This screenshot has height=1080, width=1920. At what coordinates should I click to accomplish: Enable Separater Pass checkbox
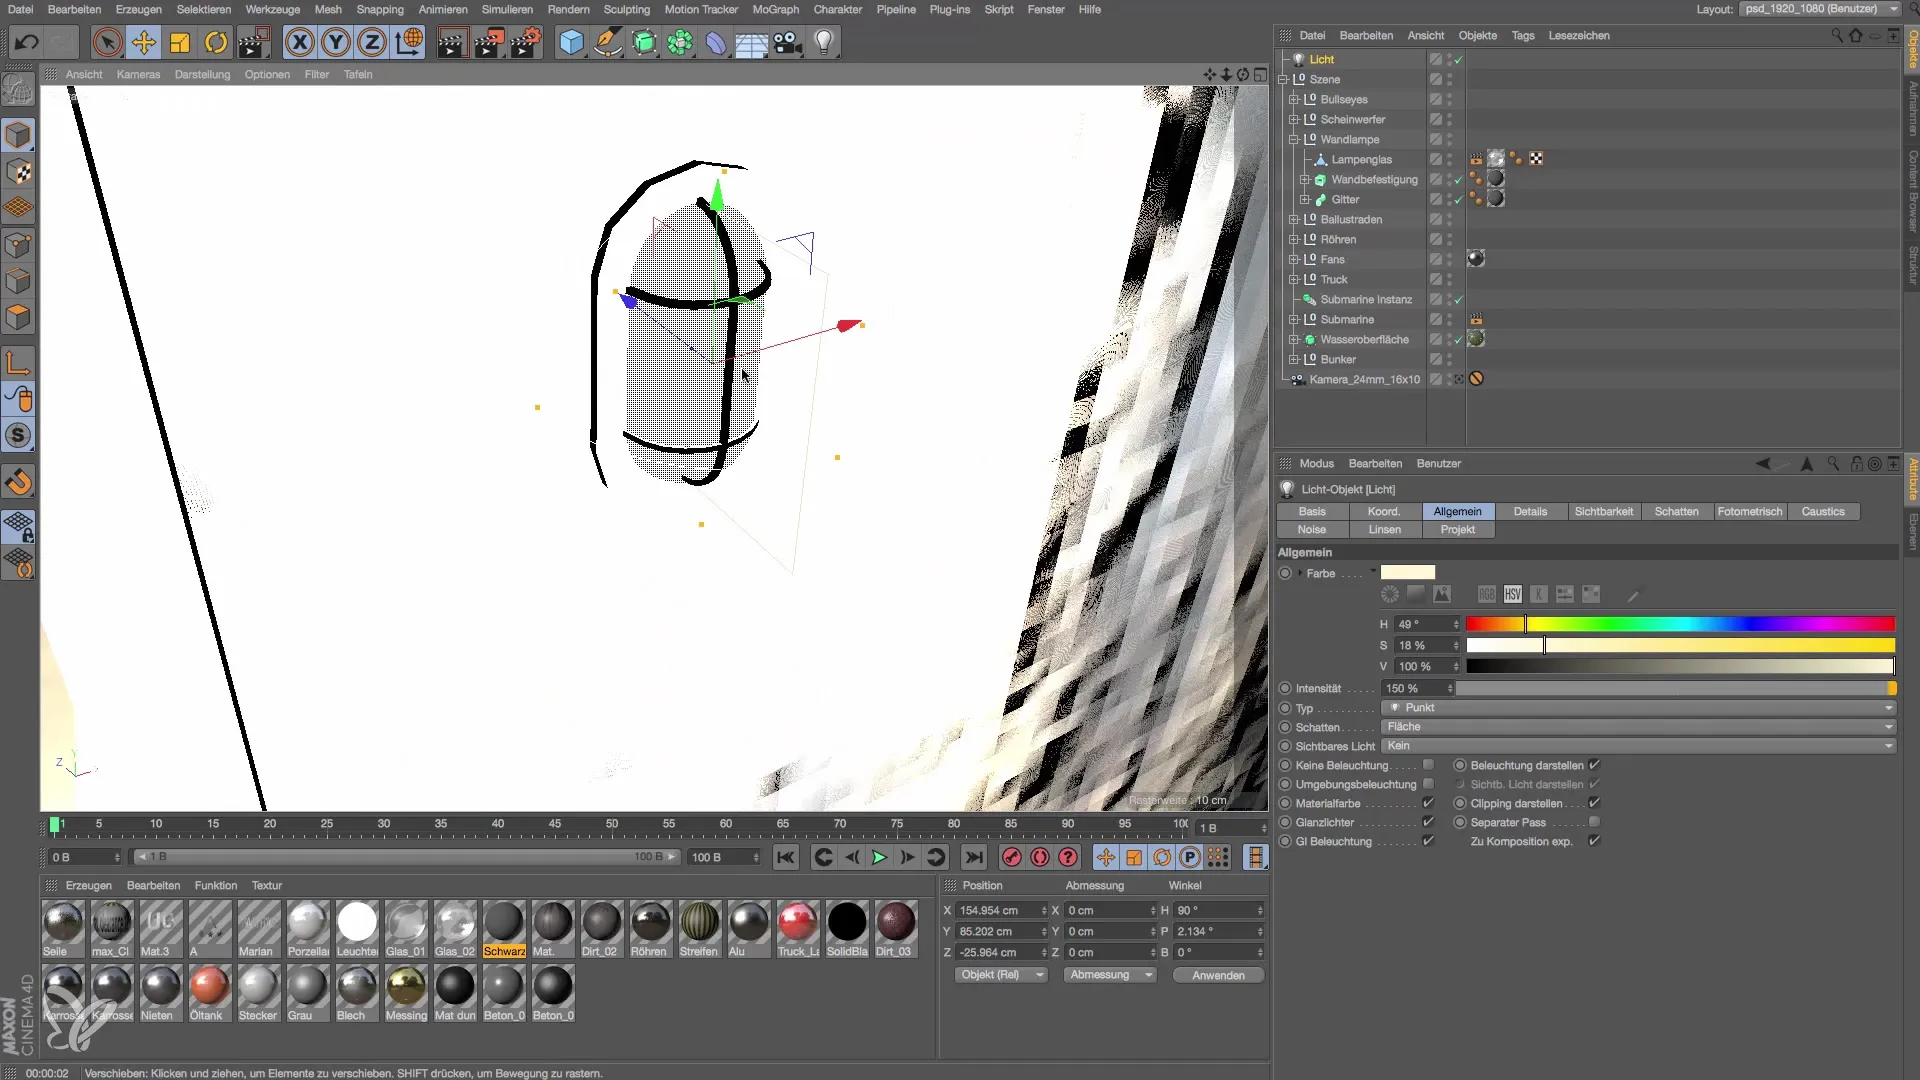click(x=1594, y=822)
